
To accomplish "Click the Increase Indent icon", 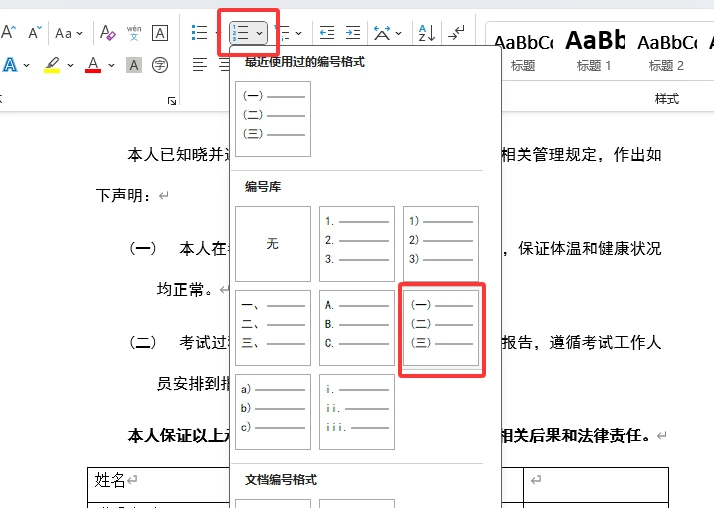I will tap(352, 33).
